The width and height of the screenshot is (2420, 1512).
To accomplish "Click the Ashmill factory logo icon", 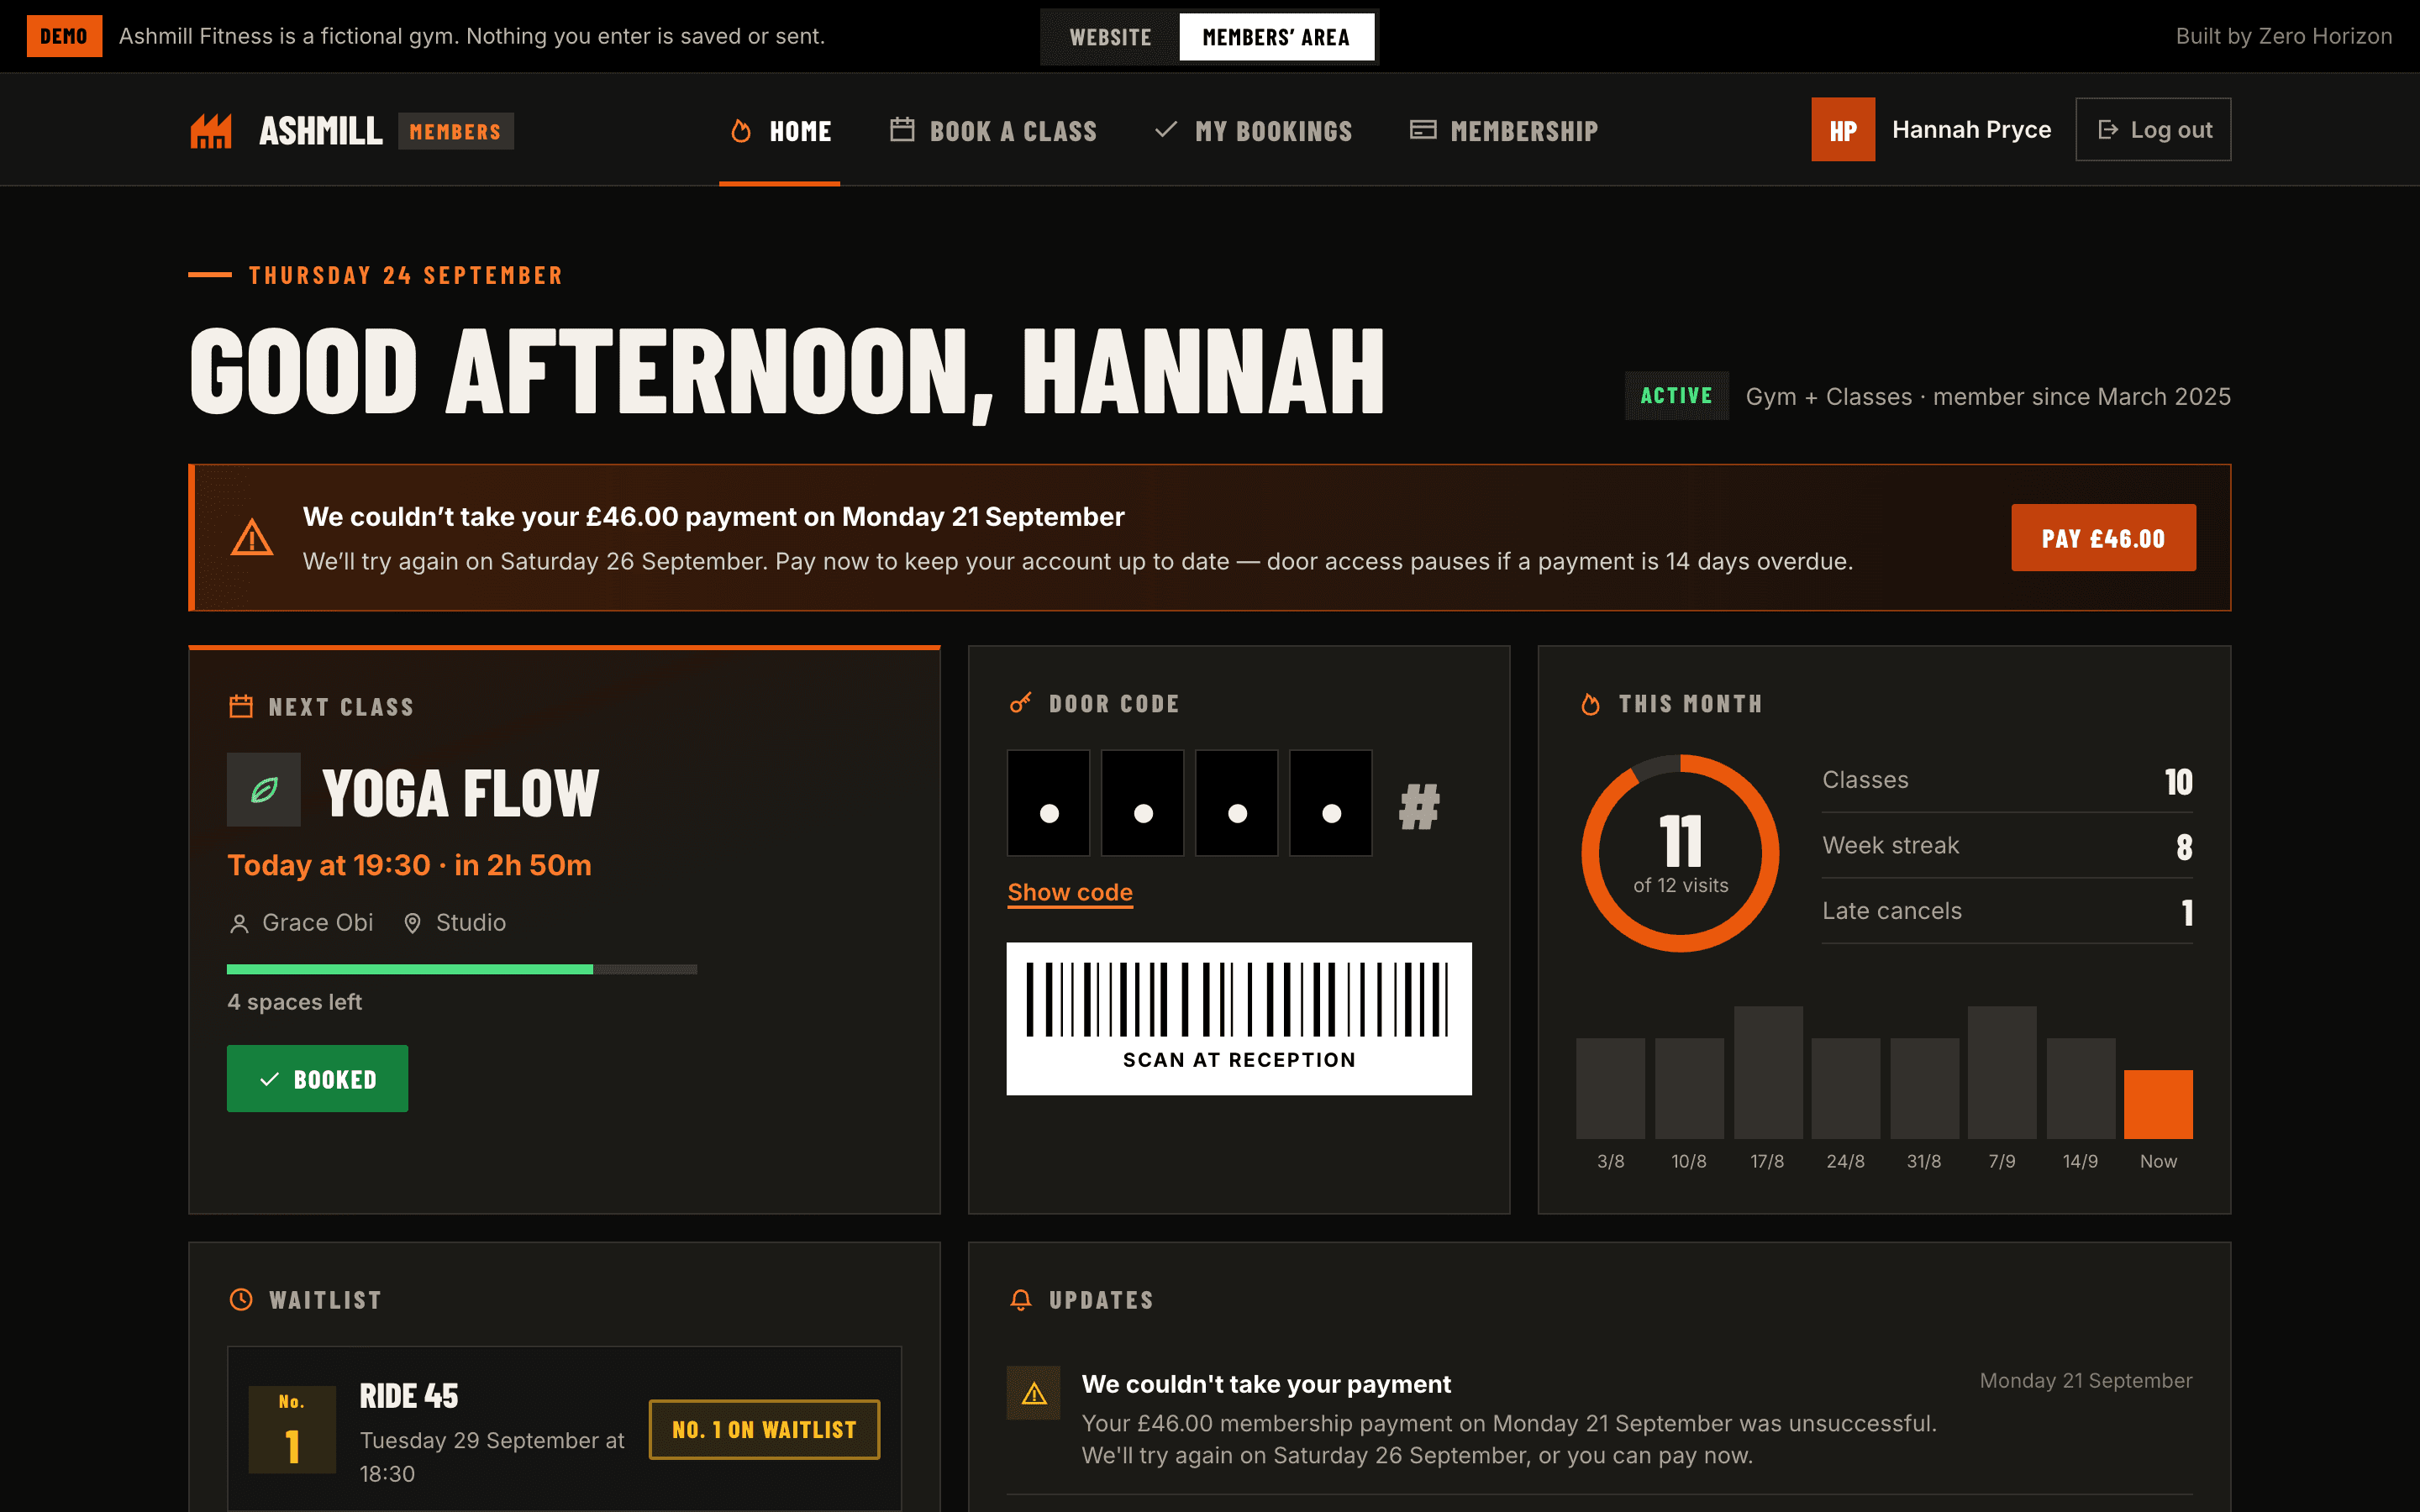I will click(x=211, y=131).
